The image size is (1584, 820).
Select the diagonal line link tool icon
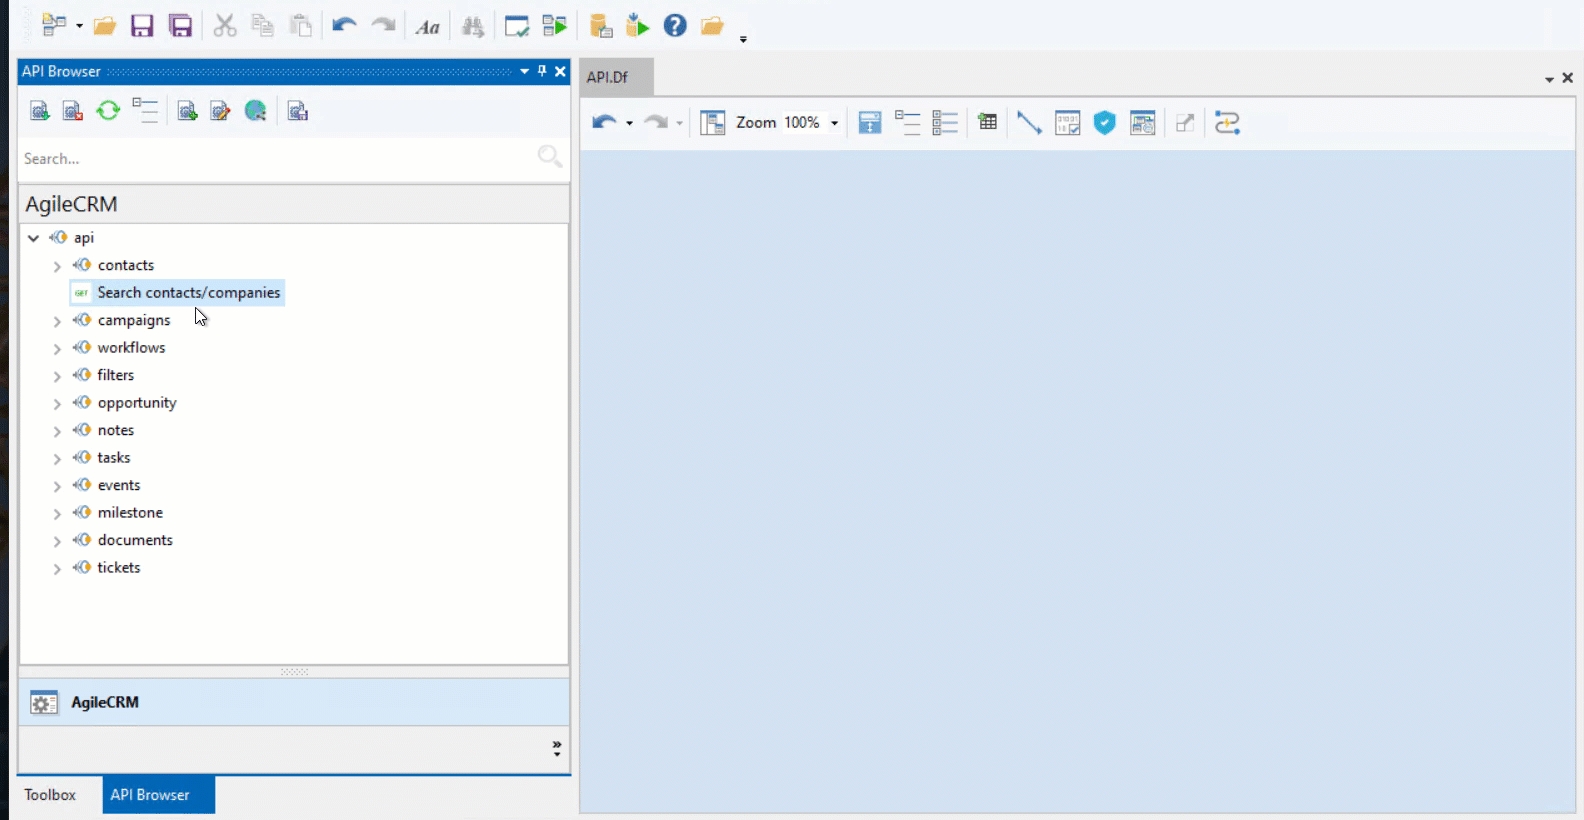pyautogui.click(x=1028, y=123)
